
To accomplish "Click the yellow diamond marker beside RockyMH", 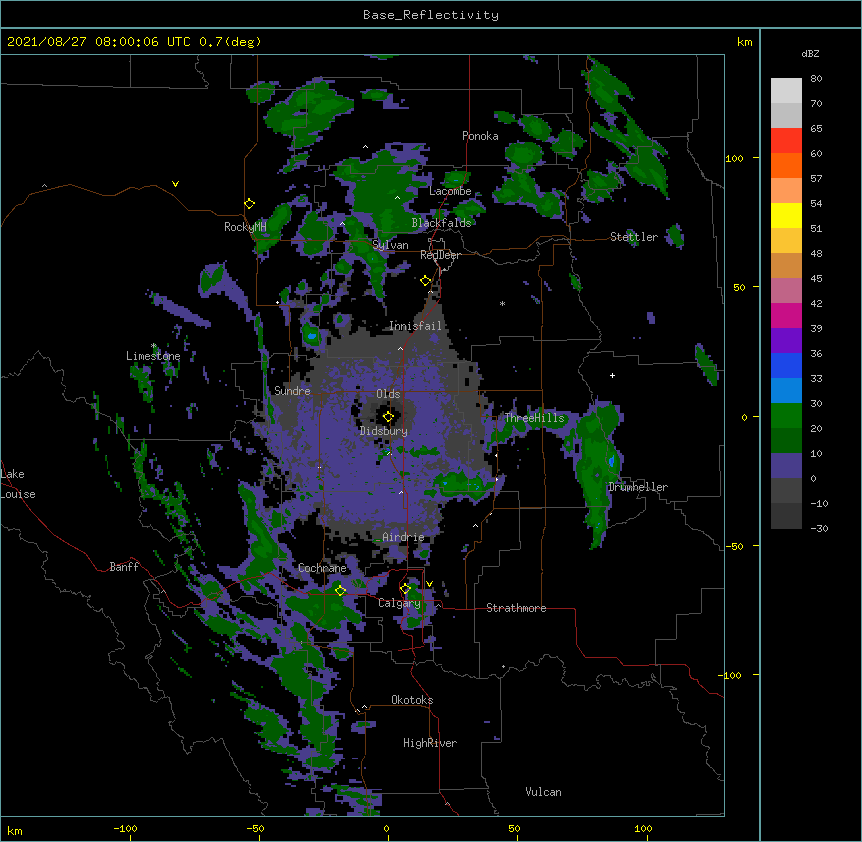I will [250, 204].
